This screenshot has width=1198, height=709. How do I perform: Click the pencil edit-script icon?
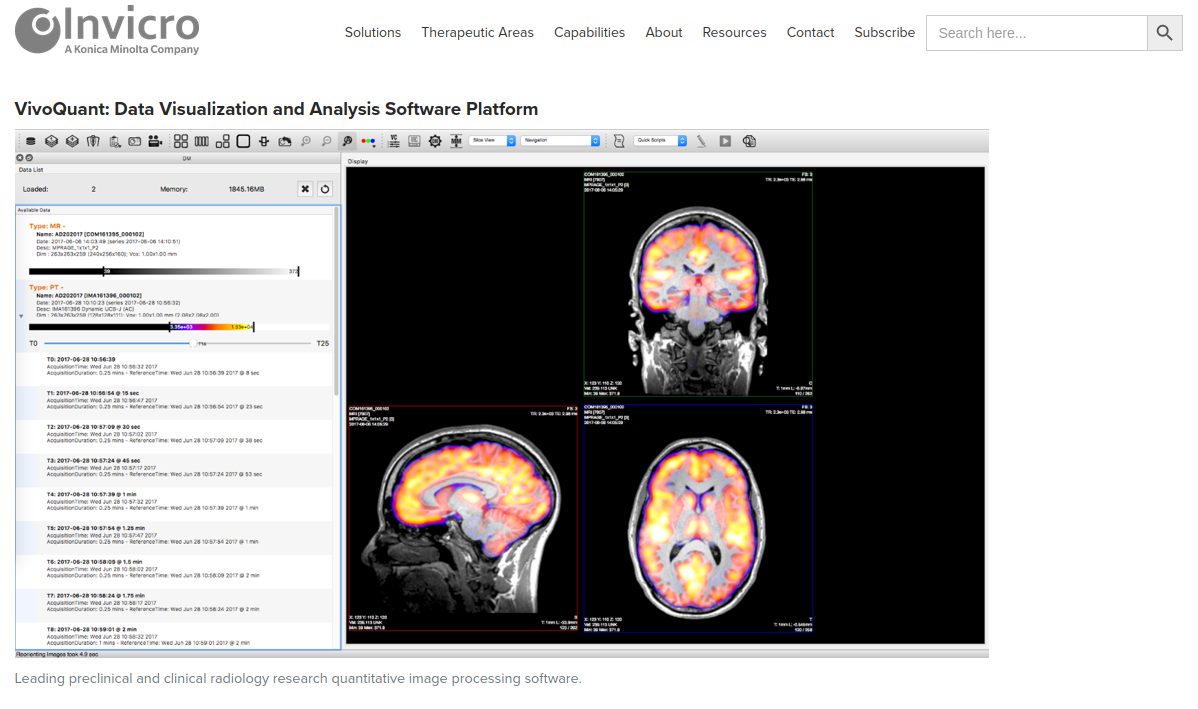701,141
